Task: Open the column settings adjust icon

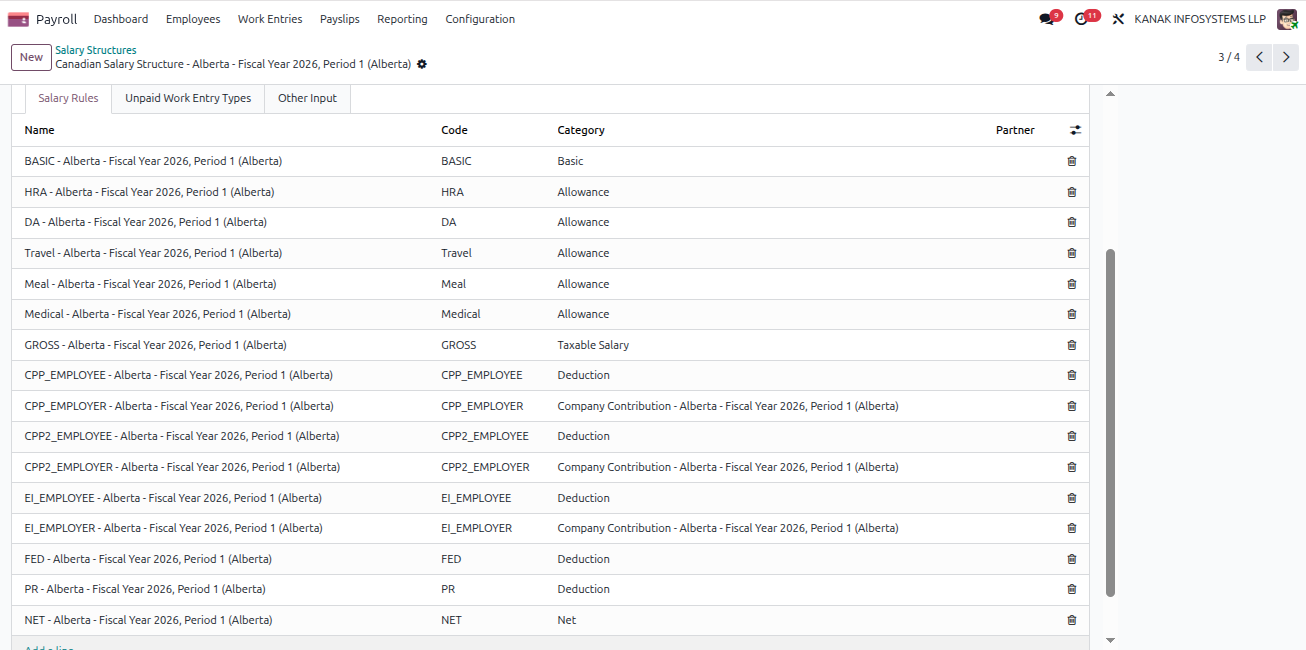Action: [x=1075, y=130]
